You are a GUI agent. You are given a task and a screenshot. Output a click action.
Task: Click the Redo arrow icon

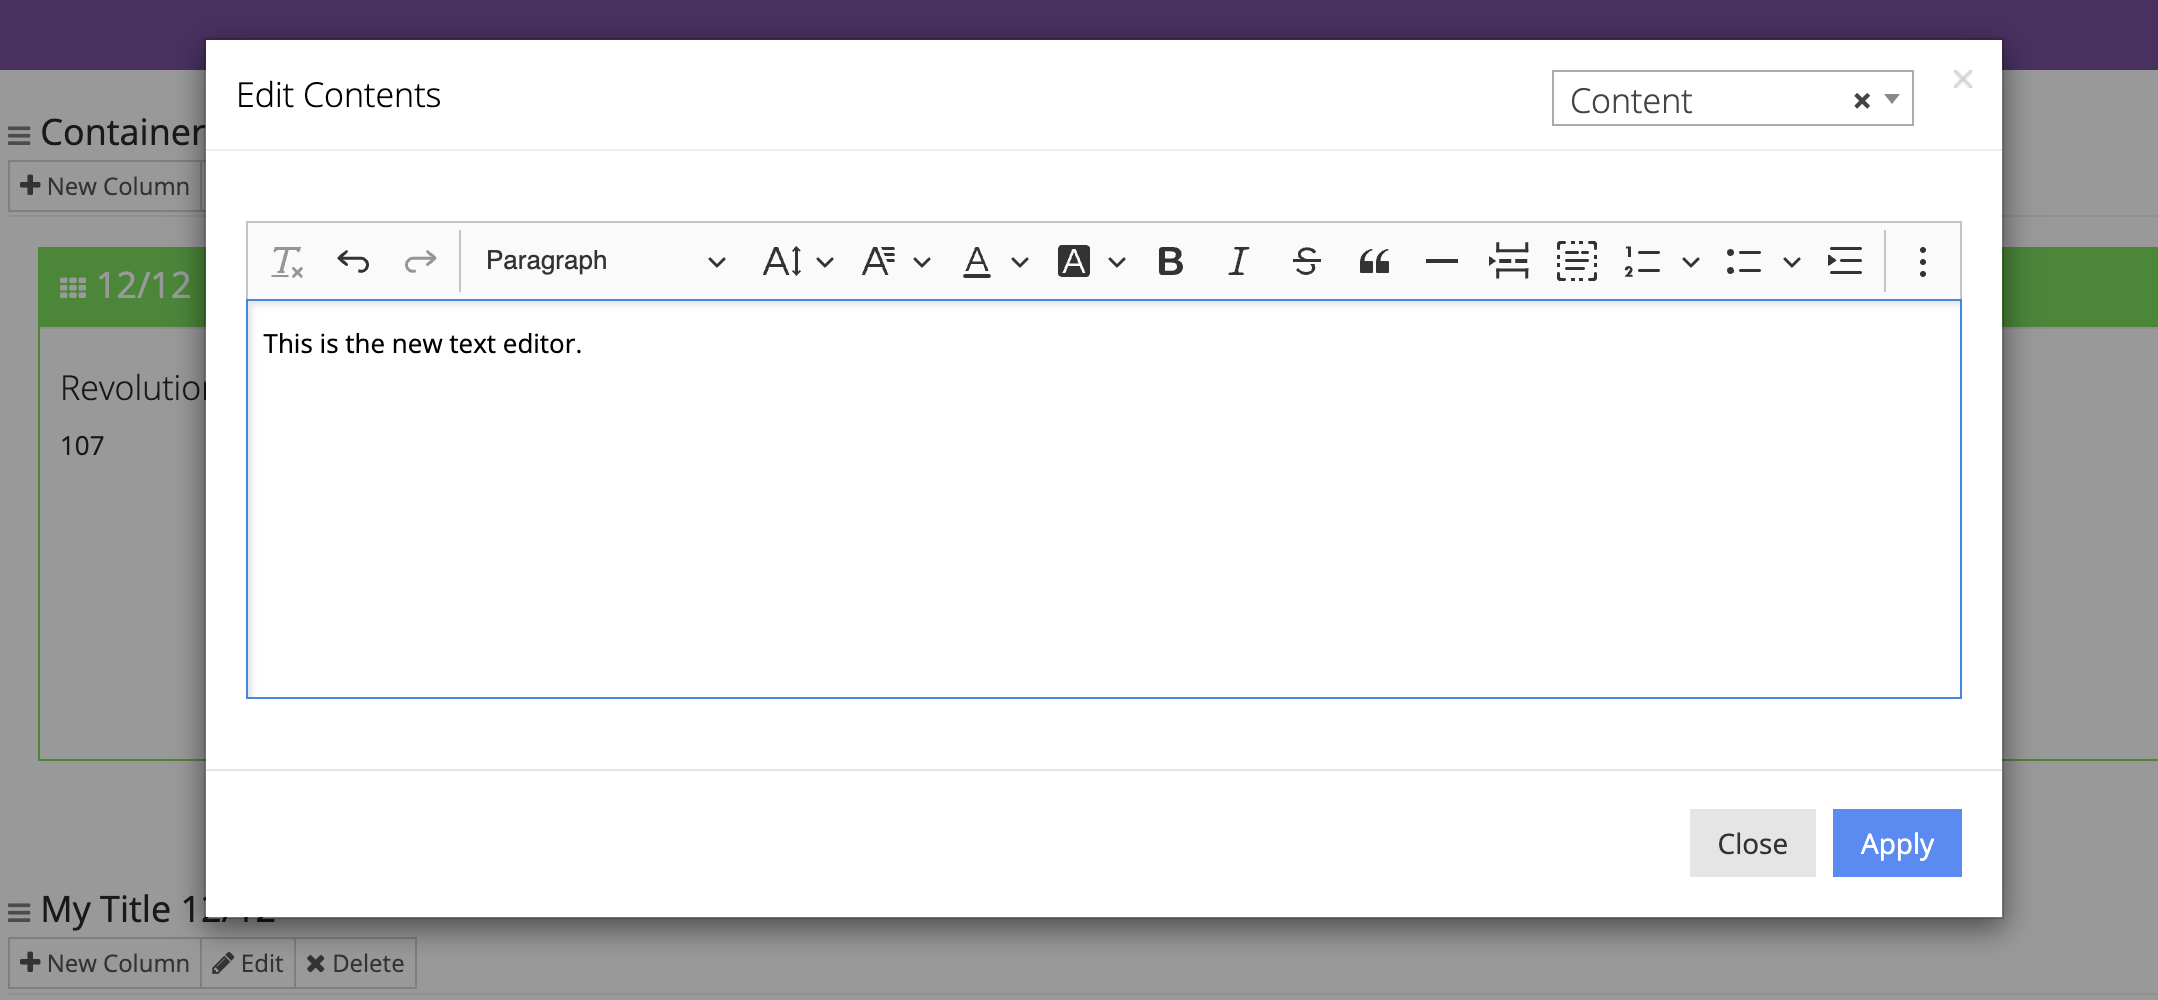tap(420, 262)
